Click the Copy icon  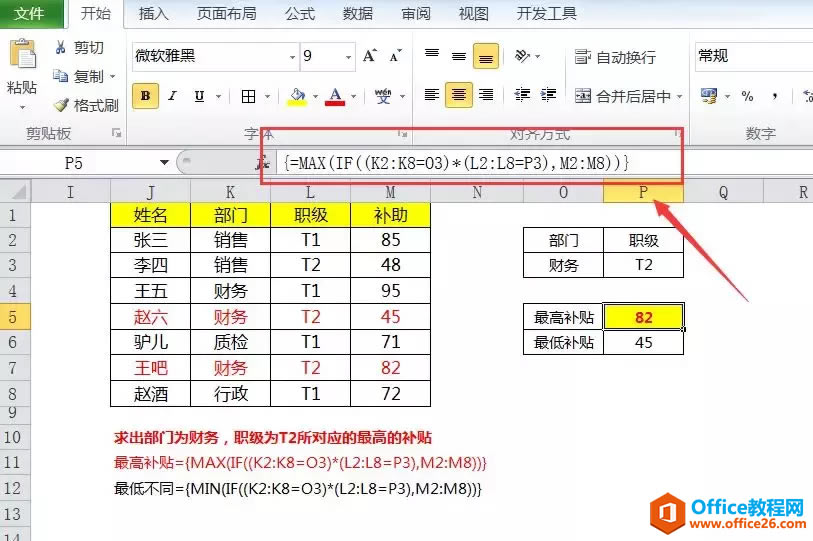60,76
